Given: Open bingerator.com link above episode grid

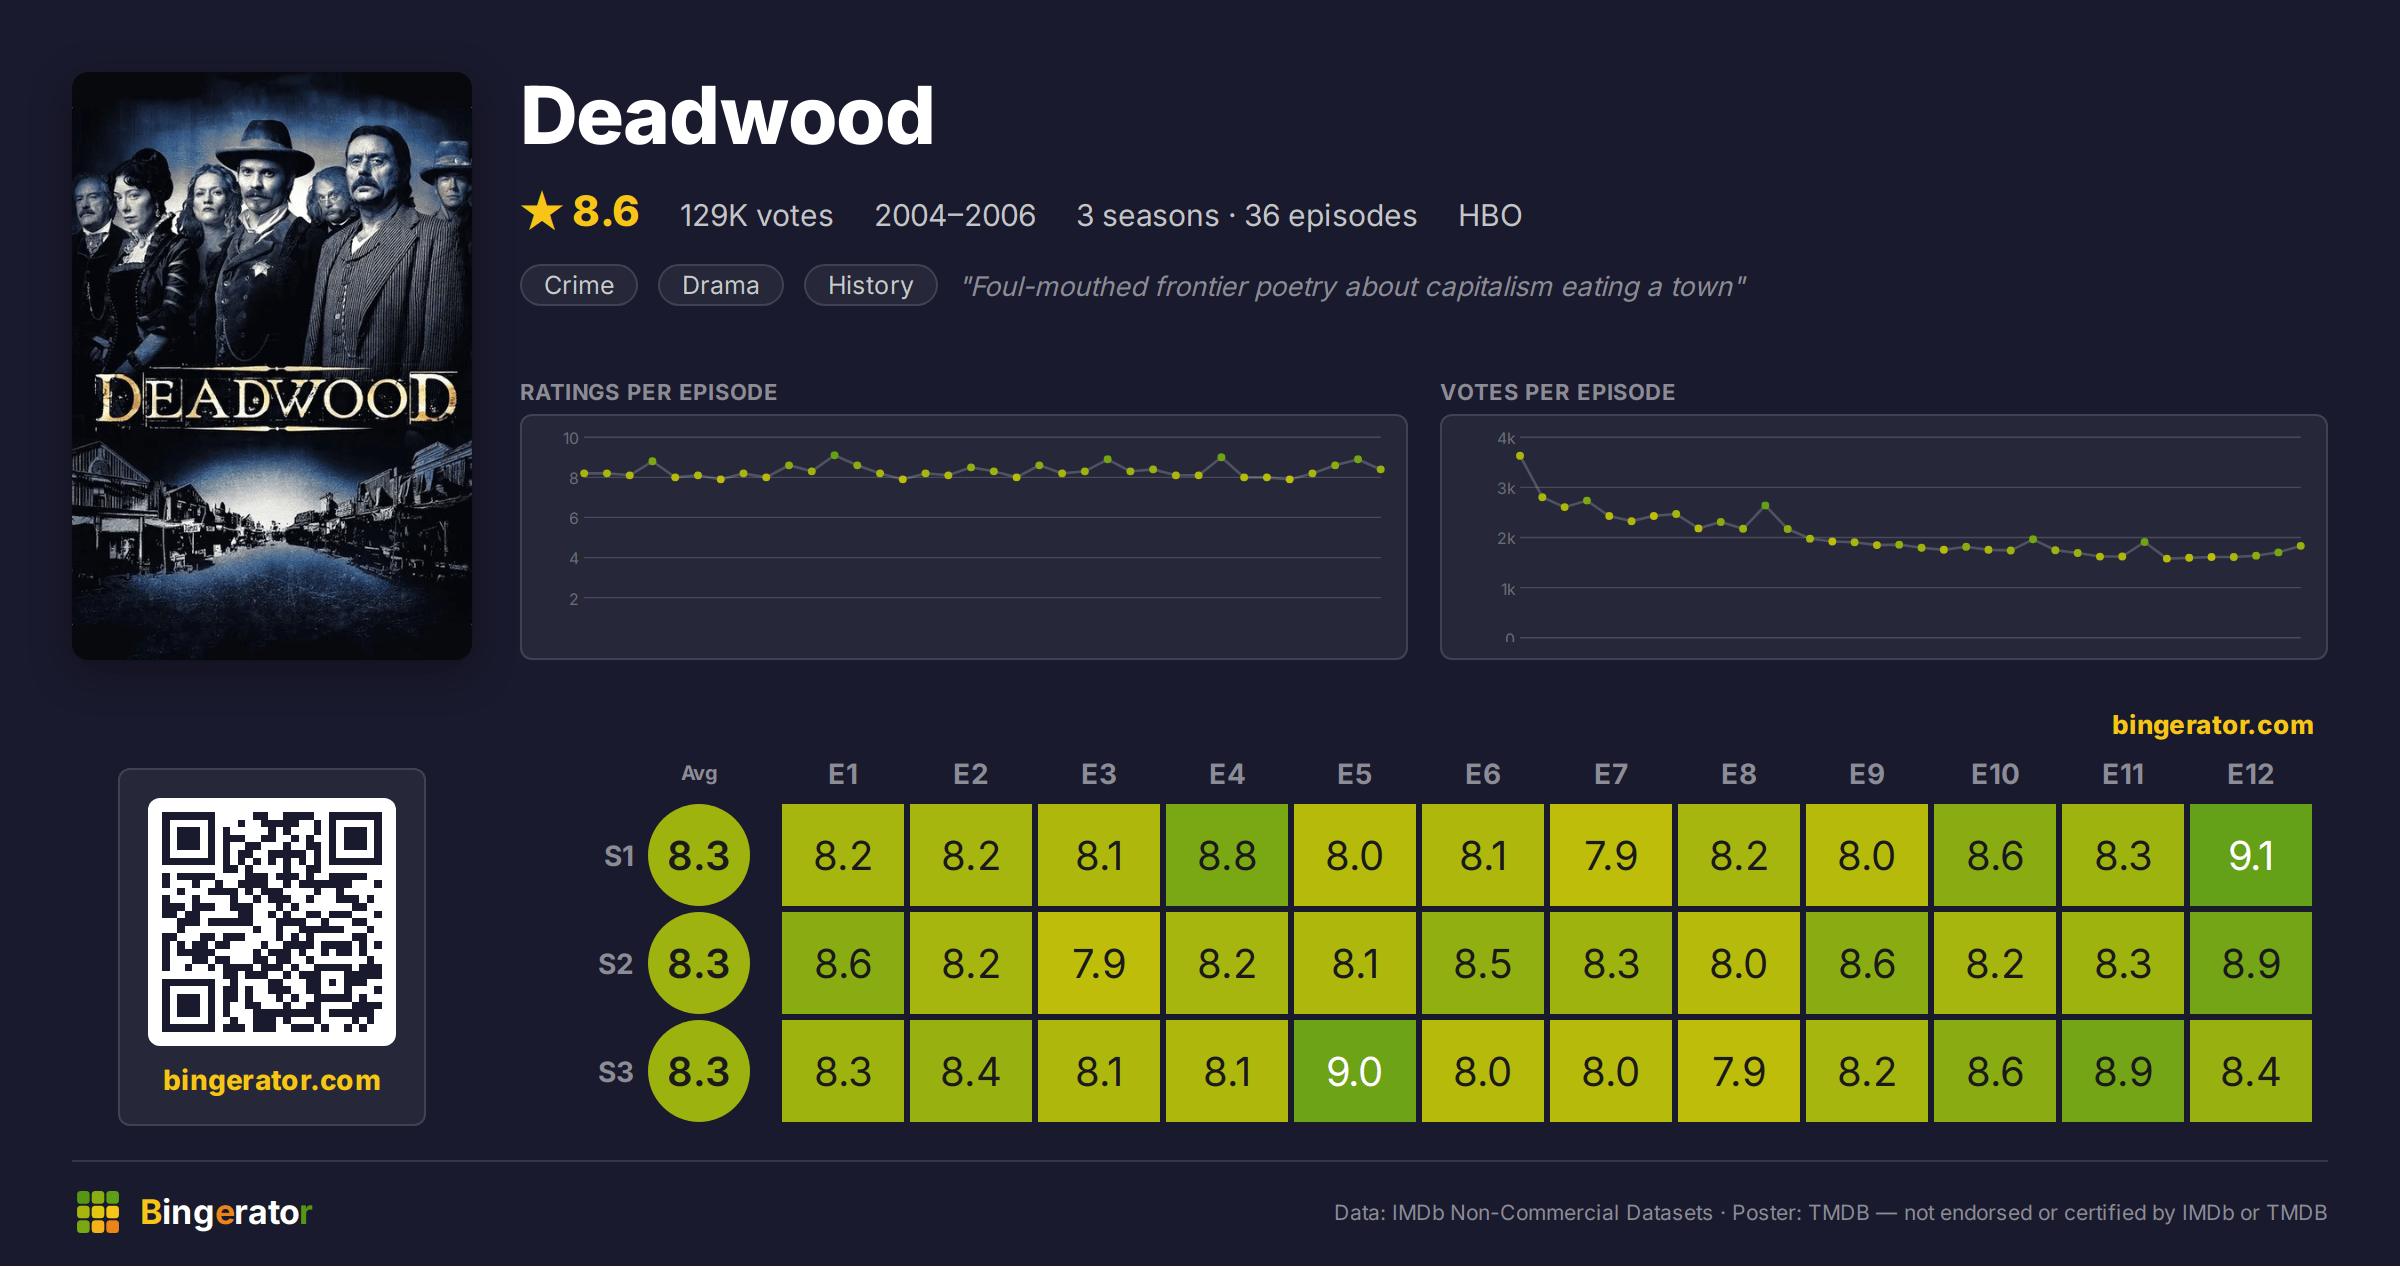Looking at the screenshot, I should (2212, 725).
